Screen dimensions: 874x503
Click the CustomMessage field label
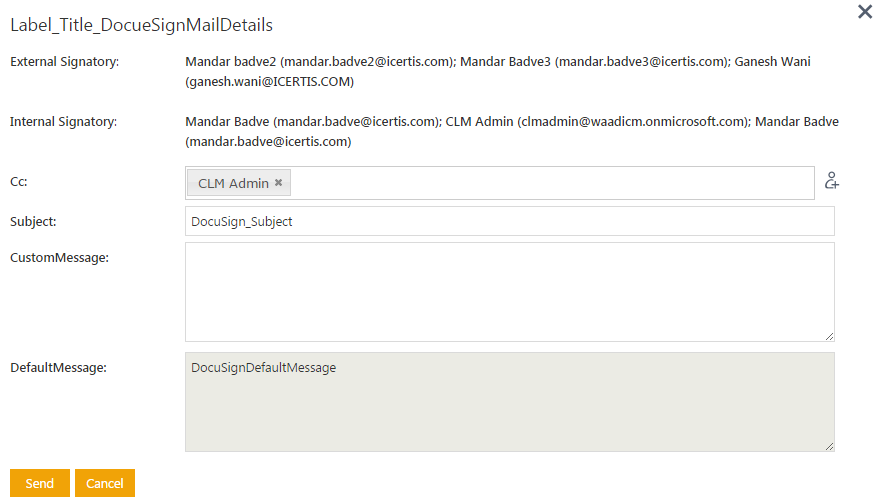[59, 257]
